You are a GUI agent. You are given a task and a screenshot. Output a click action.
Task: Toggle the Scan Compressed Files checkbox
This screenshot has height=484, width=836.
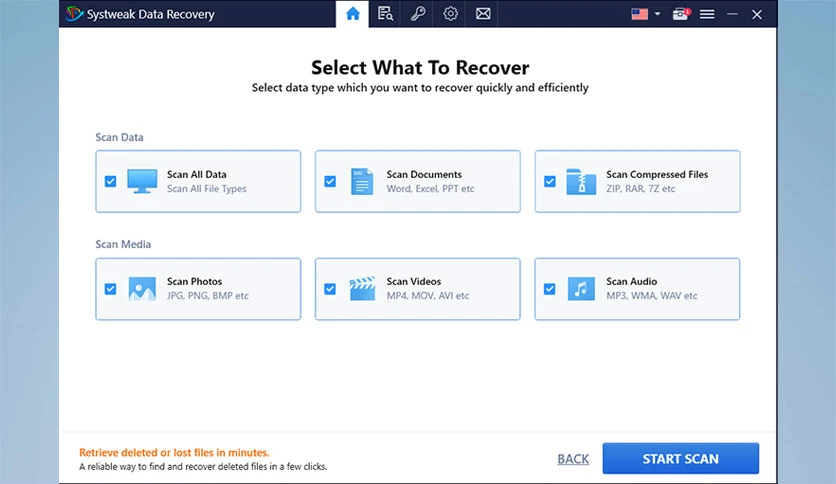point(550,181)
